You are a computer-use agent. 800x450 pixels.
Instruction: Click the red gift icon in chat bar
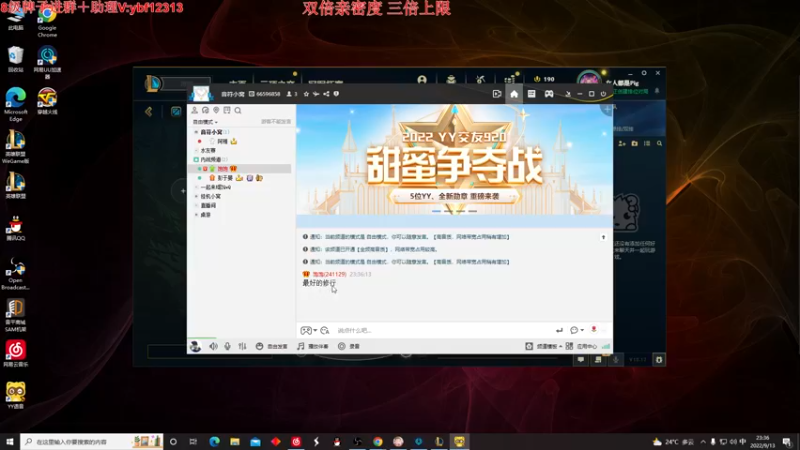[x=594, y=330]
